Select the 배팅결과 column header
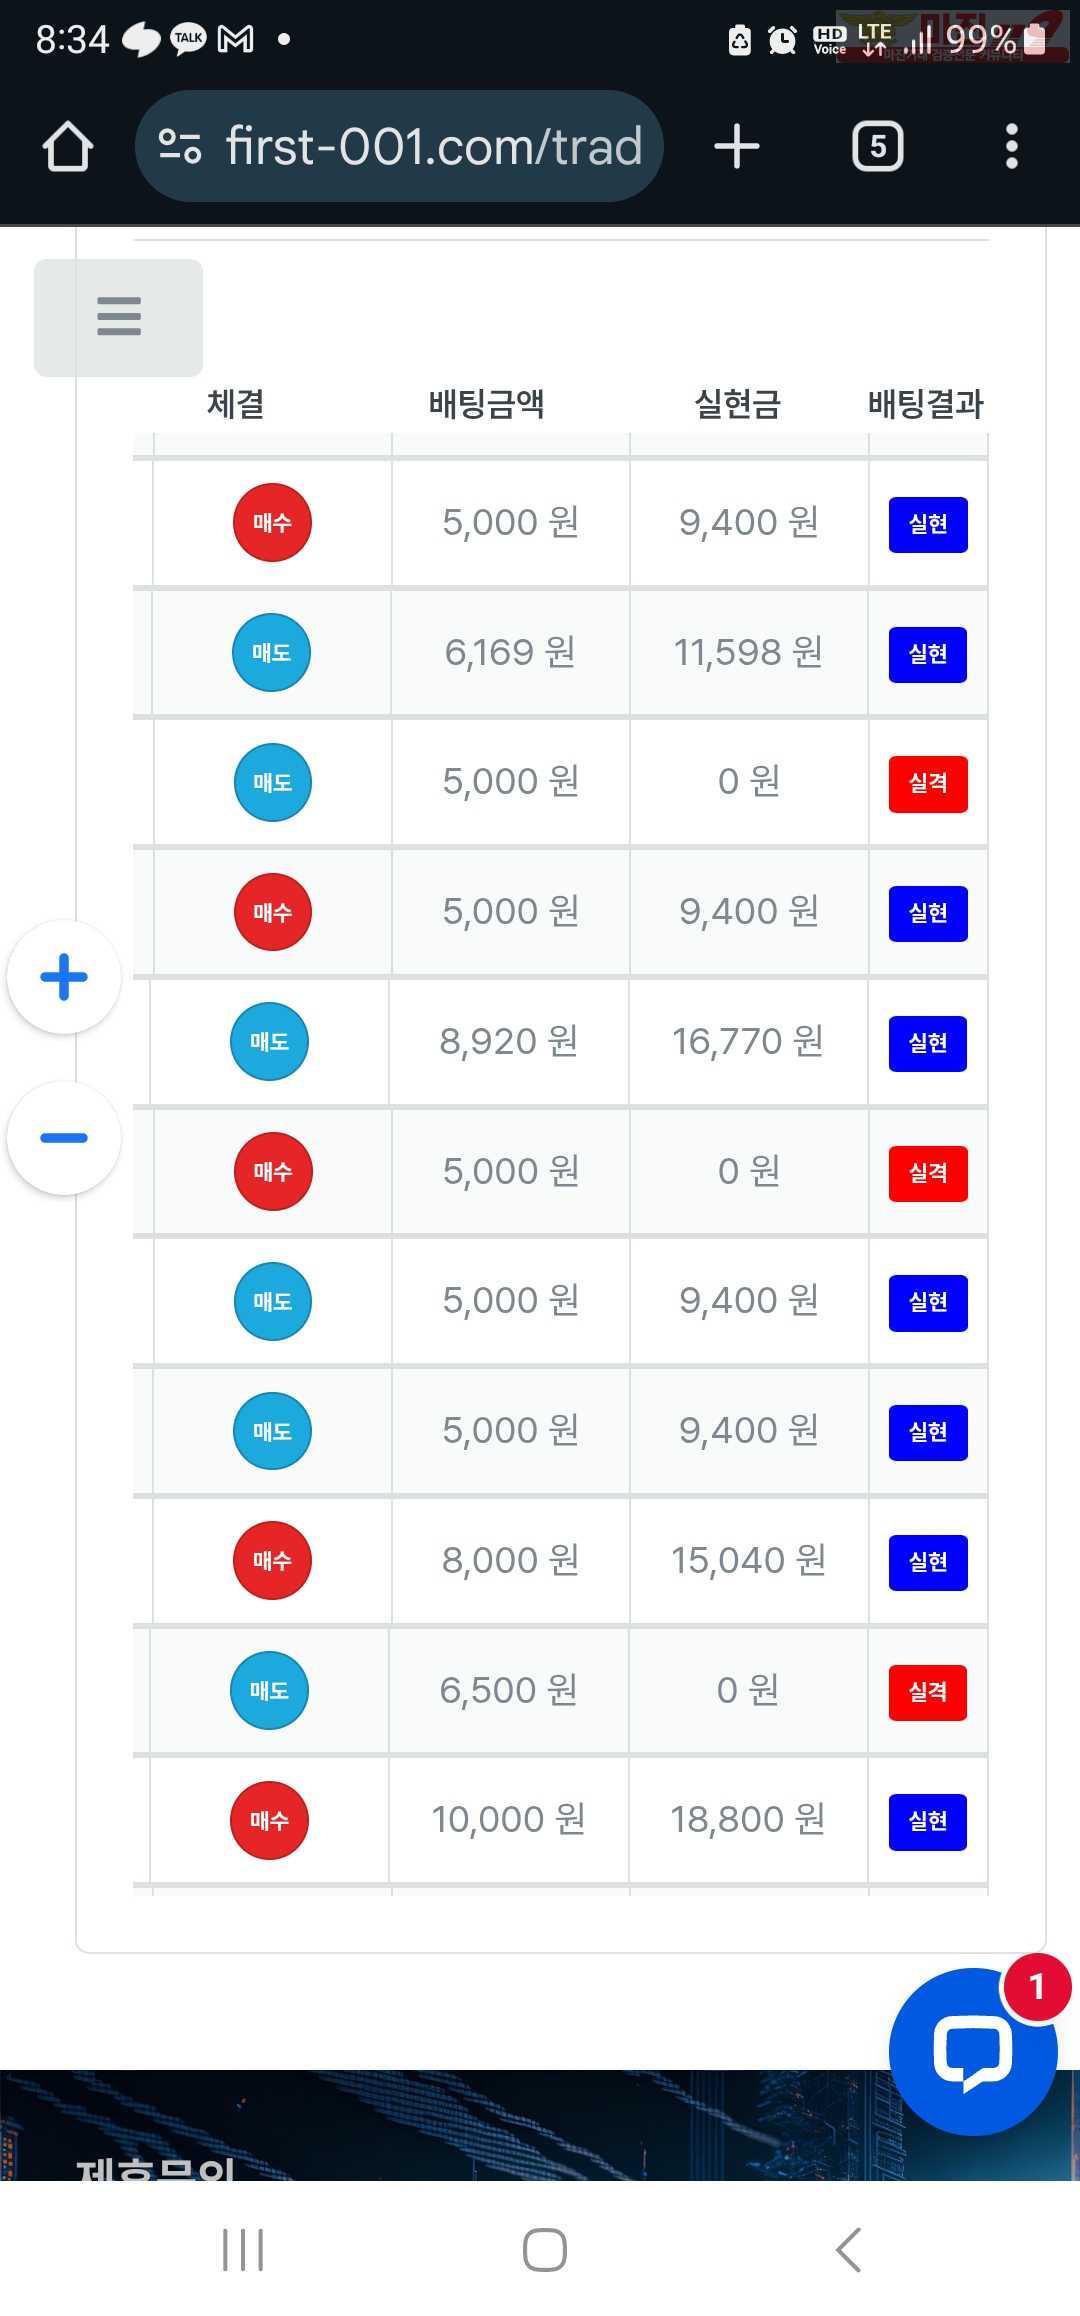Screen dimensions: 1080x2316 tap(925, 404)
